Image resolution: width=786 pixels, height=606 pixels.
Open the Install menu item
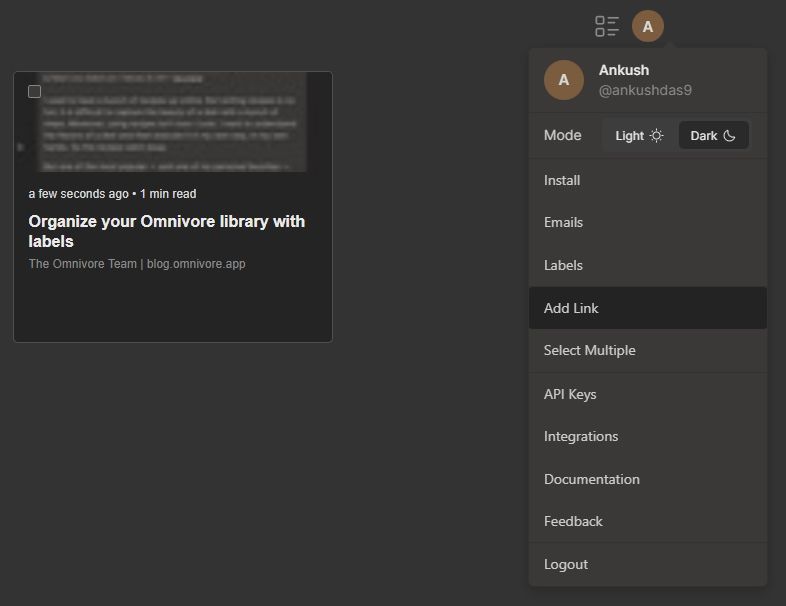[562, 181]
